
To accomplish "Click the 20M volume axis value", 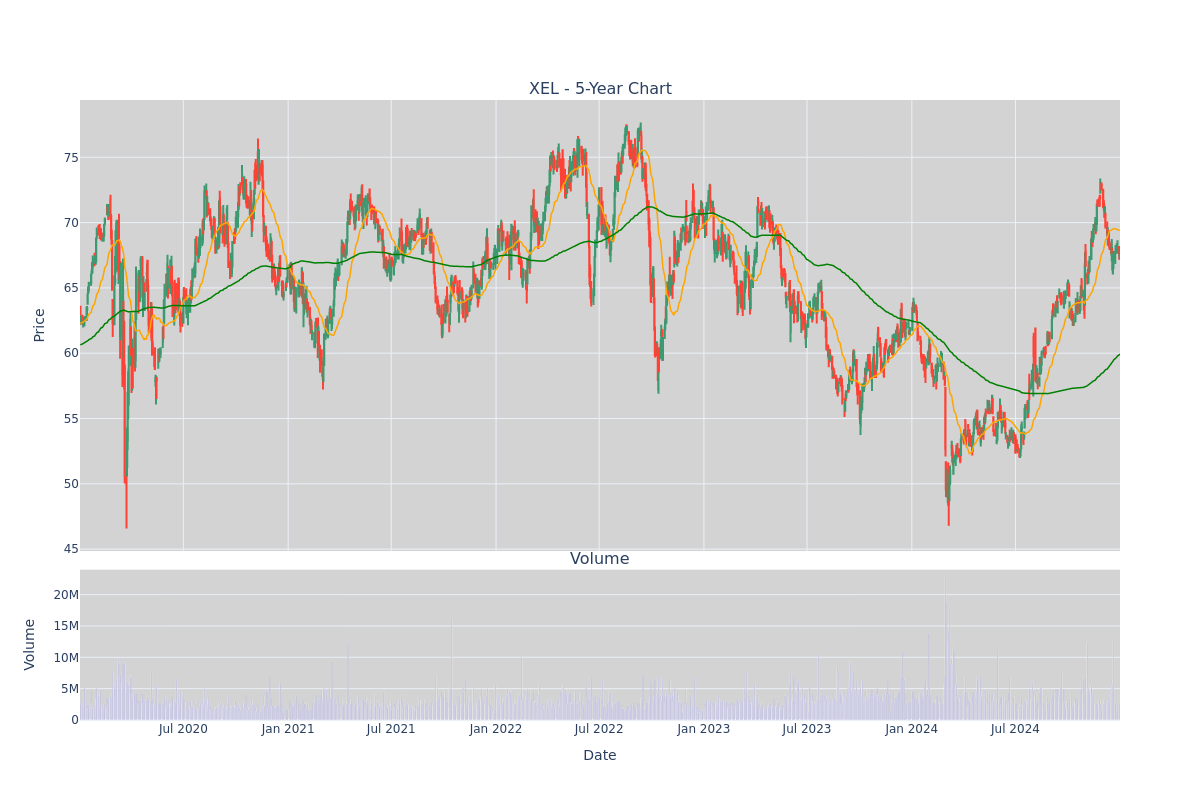I will (x=66, y=595).
